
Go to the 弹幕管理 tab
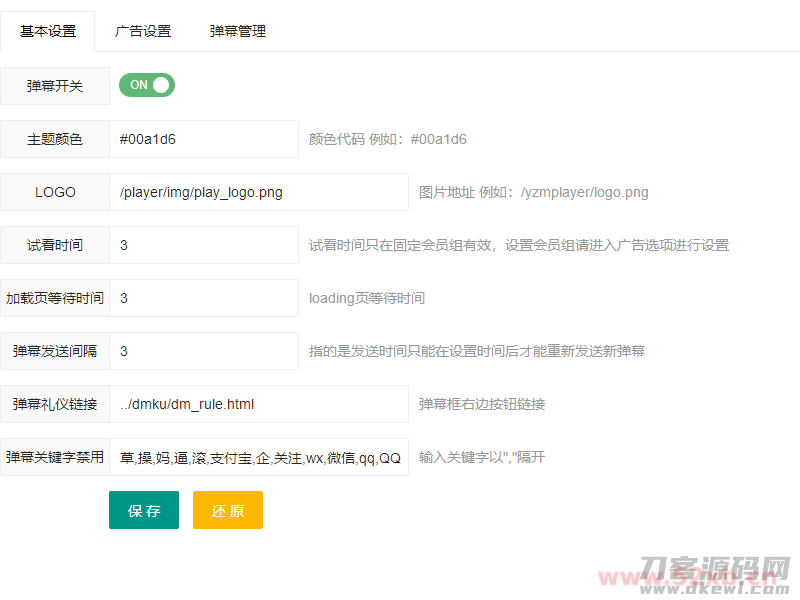(238, 31)
